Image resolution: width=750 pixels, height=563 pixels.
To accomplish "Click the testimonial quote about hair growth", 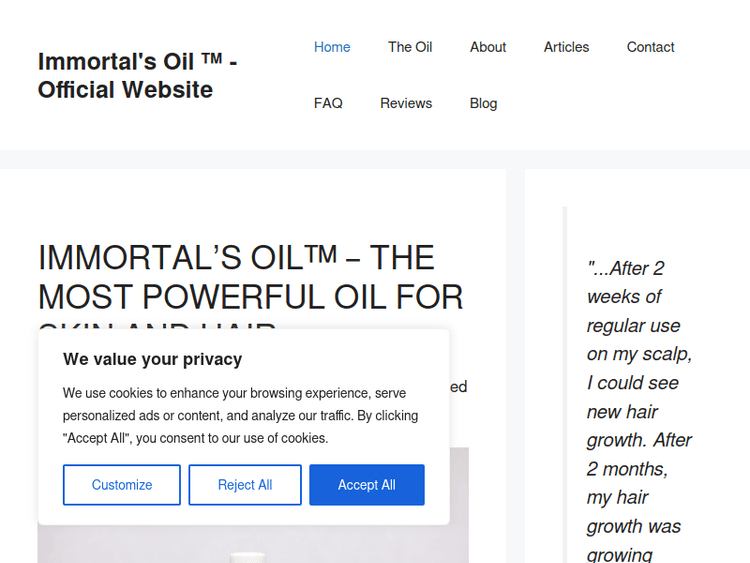I will [x=639, y=410].
